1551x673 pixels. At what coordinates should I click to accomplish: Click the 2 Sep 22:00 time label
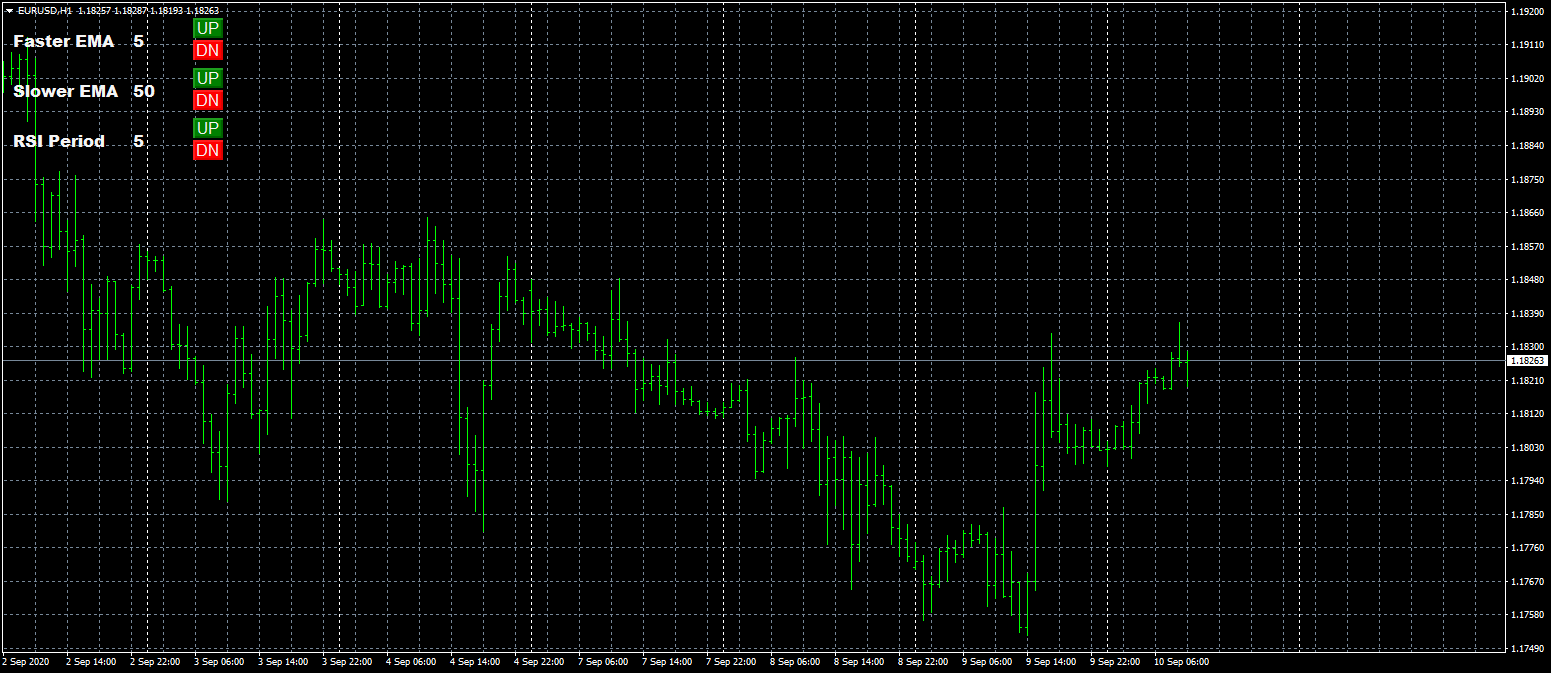click(x=154, y=661)
